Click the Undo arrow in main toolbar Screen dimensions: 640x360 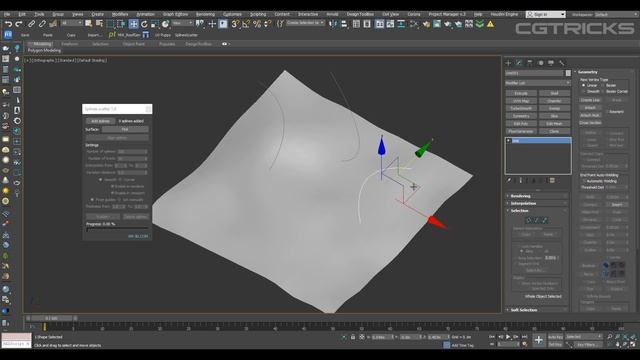(x=8, y=24)
